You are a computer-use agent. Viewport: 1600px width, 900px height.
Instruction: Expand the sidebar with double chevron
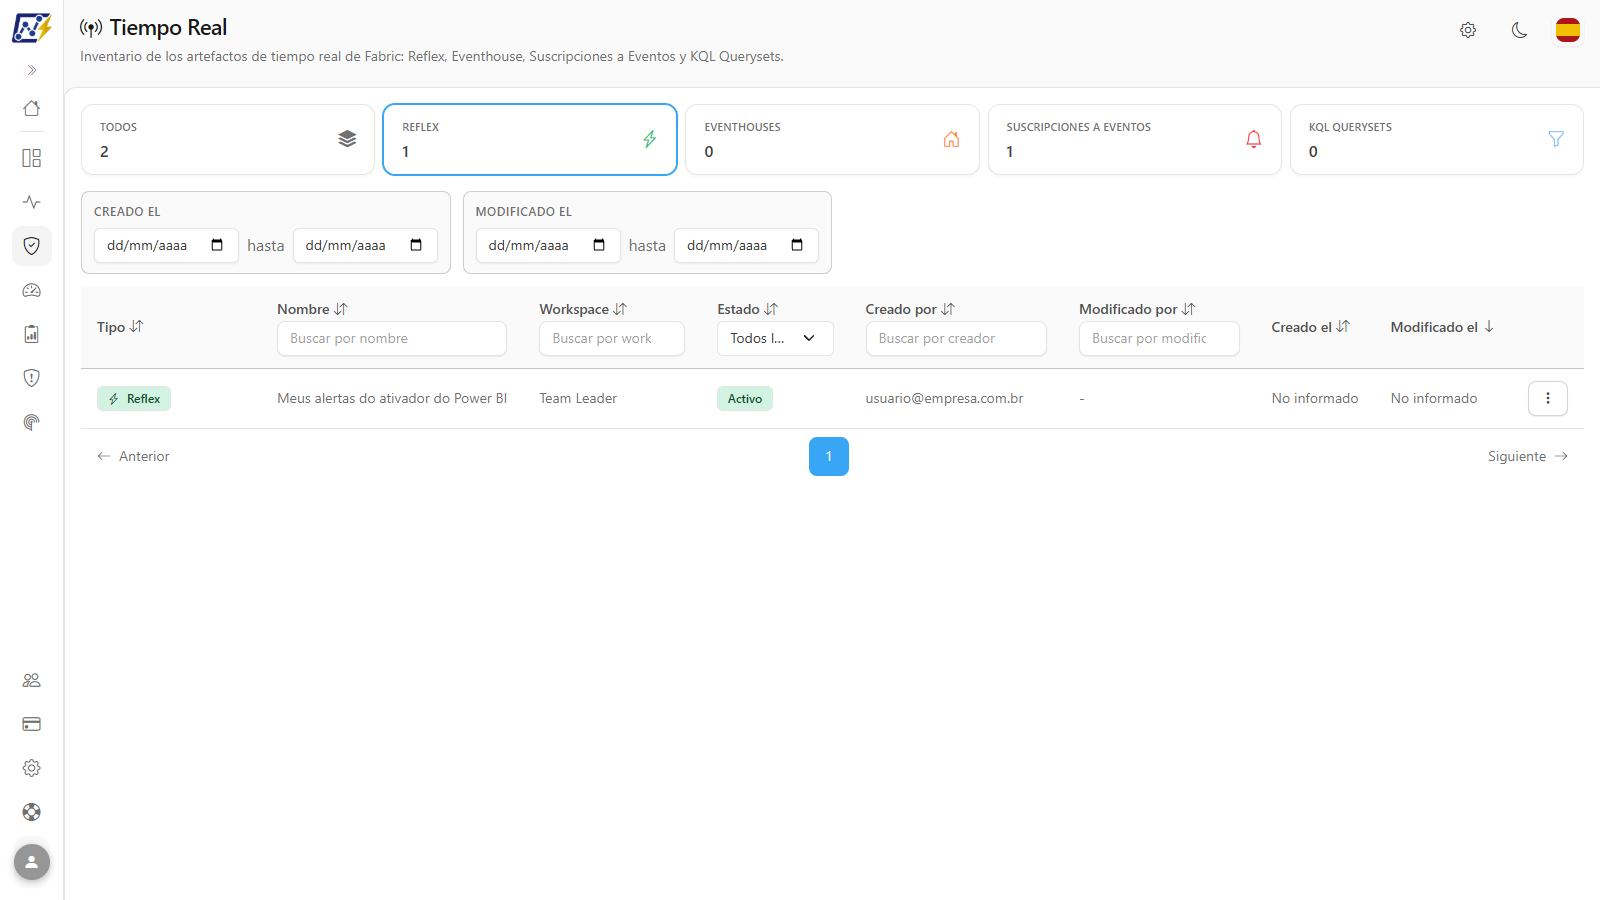[x=32, y=70]
